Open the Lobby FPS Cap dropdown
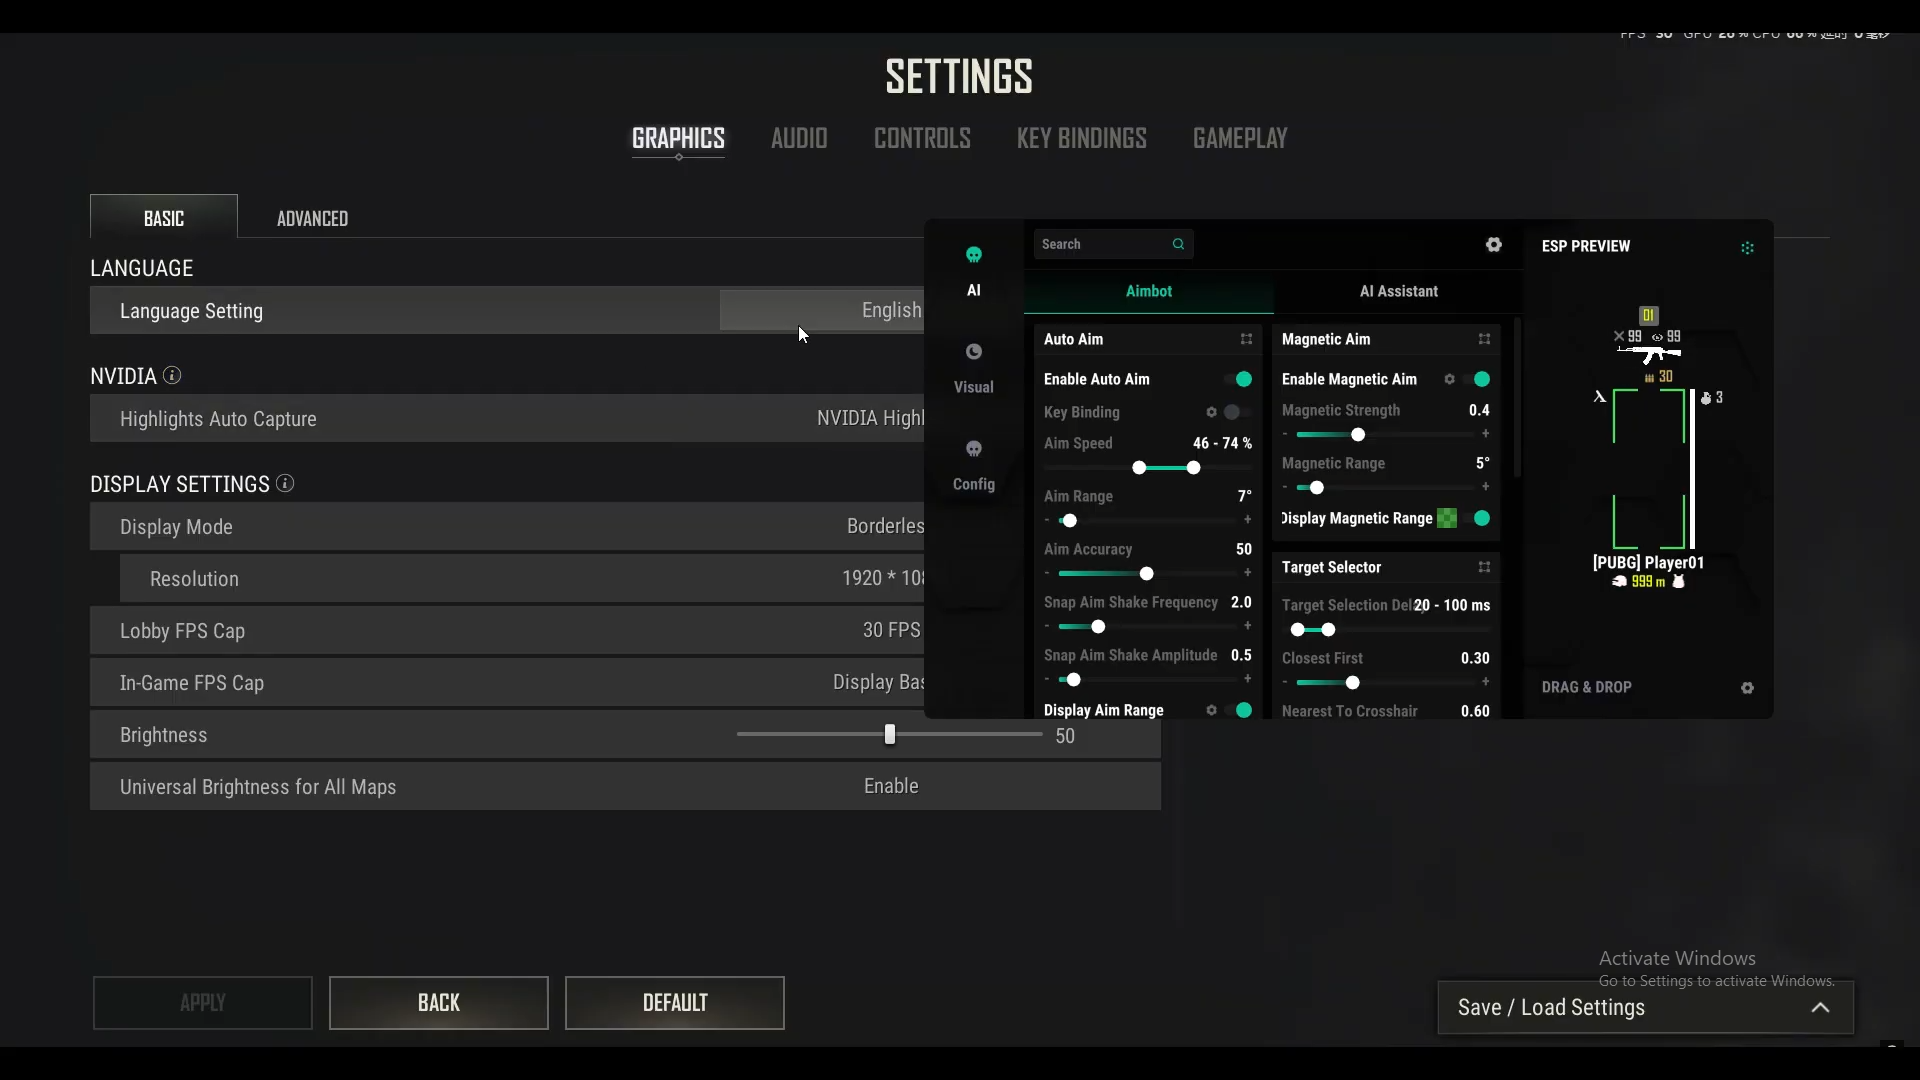Viewport: 1920px width, 1080px height. pyautogui.click(x=890, y=631)
